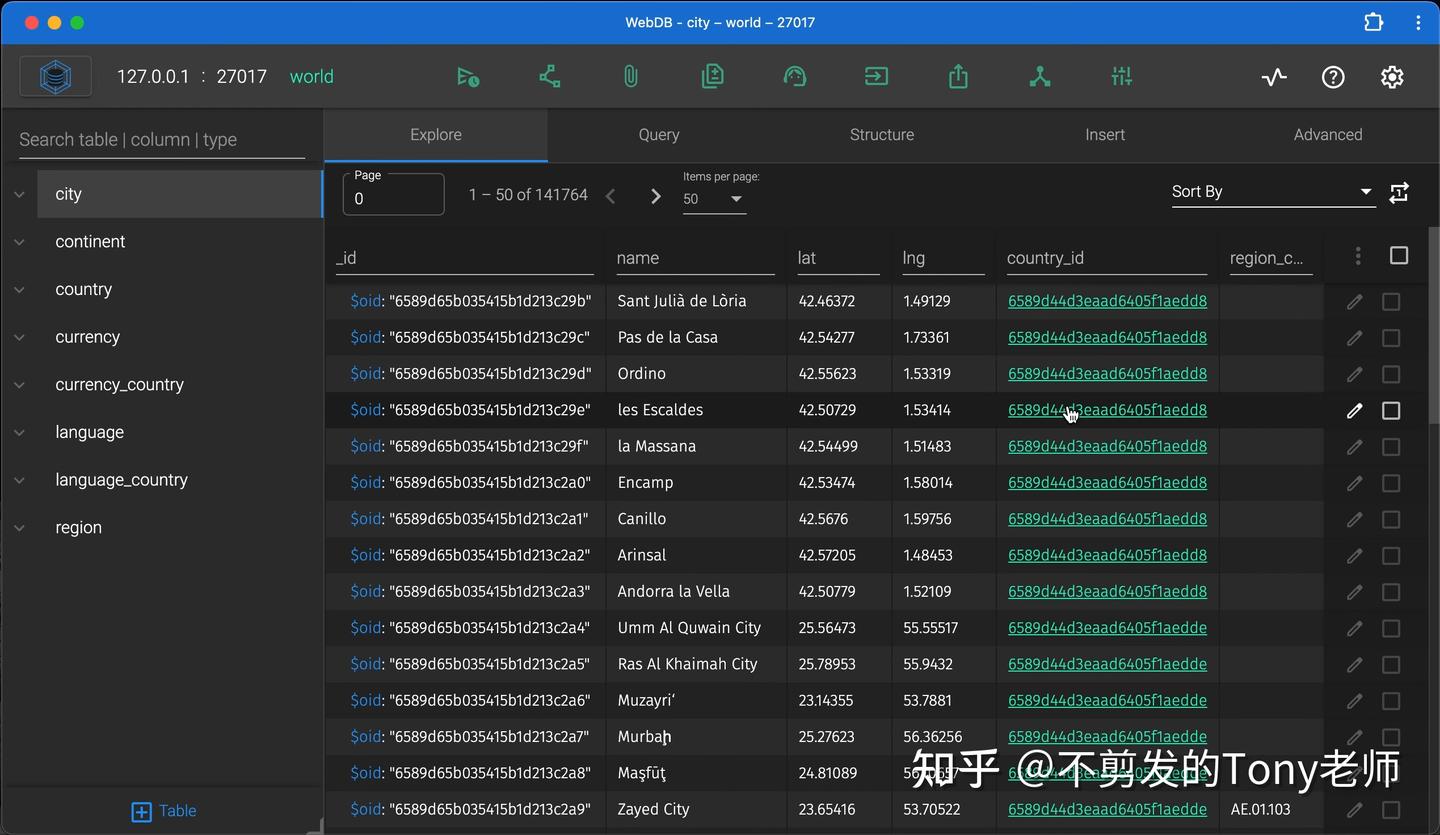The height and width of the screenshot is (835, 1440).
Task: Check the select-all checkbox in the table header
Action: tap(1398, 256)
